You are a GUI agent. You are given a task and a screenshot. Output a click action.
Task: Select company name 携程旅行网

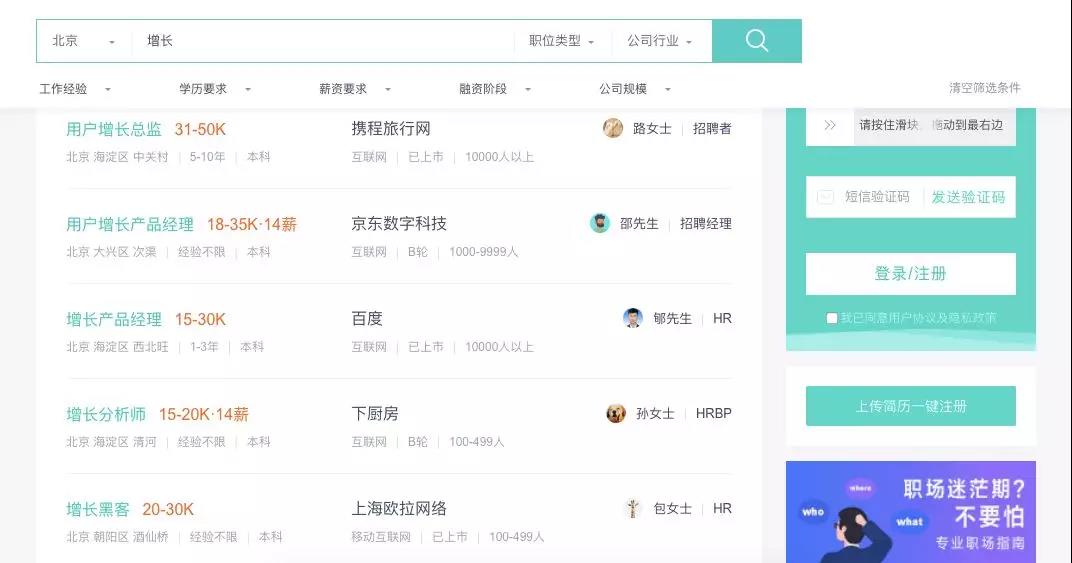point(391,129)
